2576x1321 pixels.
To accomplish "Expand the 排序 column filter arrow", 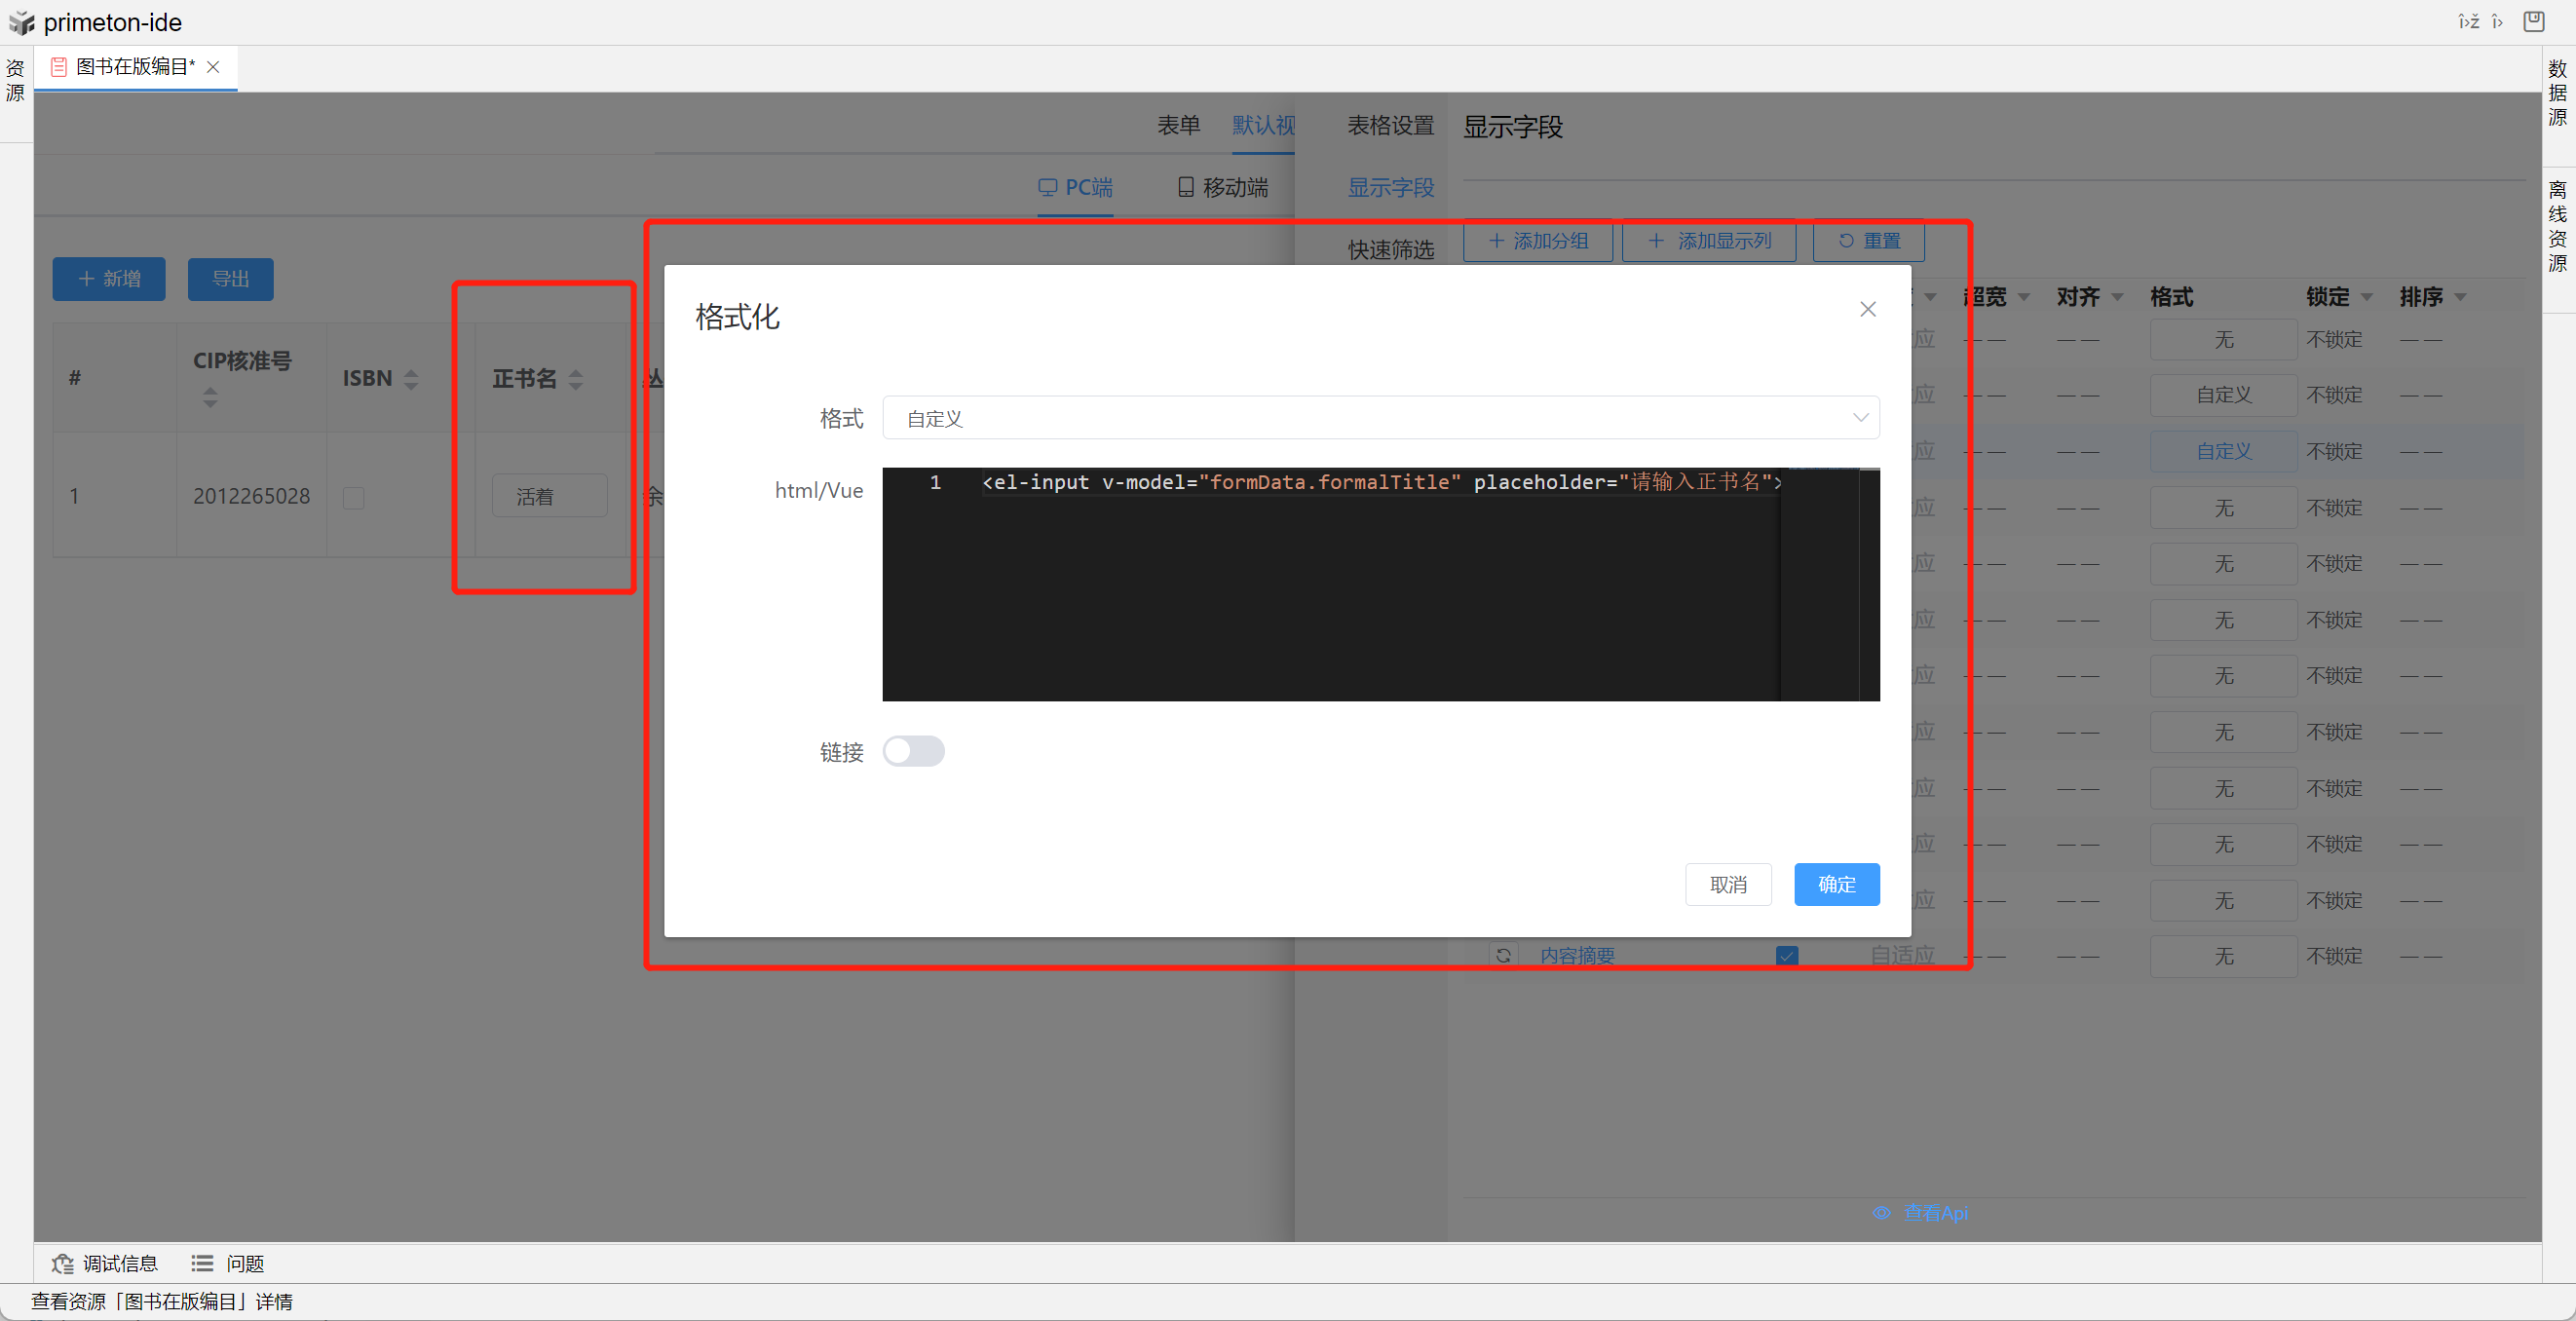I will (2460, 297).
